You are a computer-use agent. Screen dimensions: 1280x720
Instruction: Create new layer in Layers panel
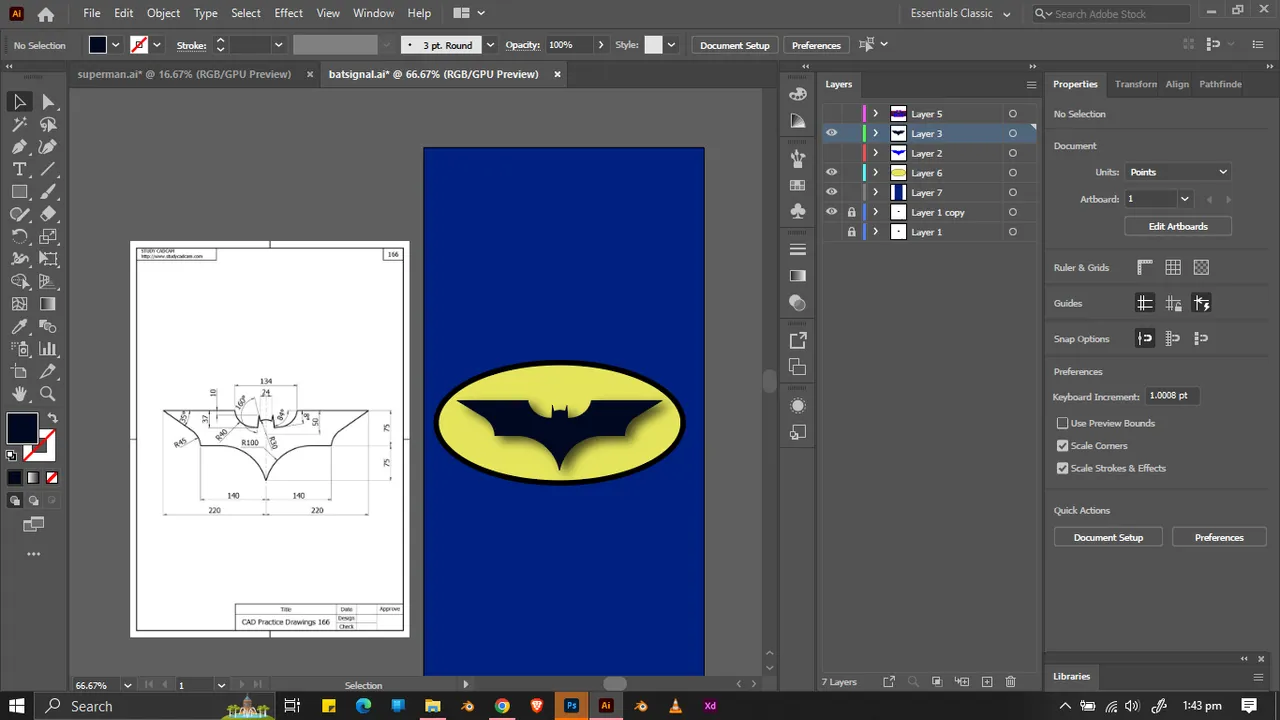(987, 682)
